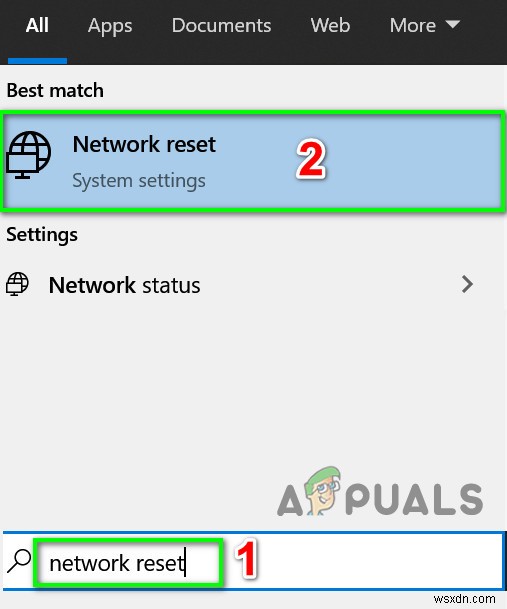Click the Network status globe icon
Image resolution: width=507 pixels, height=609 pixels.
[17, 284]
